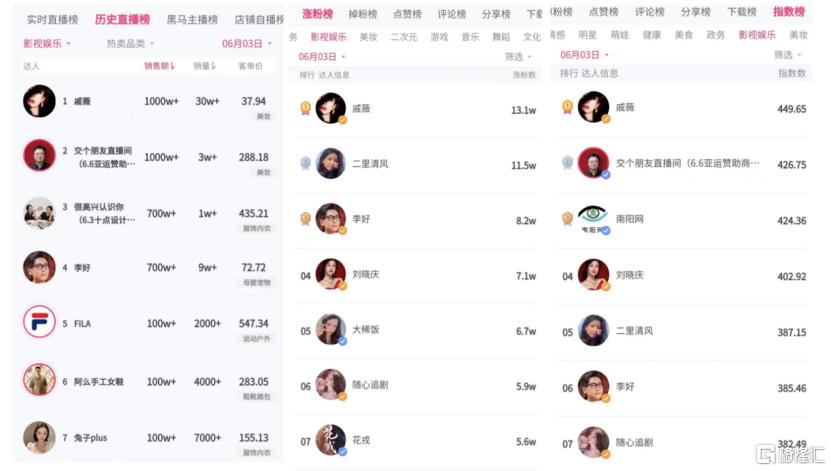Click bronze medal beside 南阳网

tap(567, 218)
